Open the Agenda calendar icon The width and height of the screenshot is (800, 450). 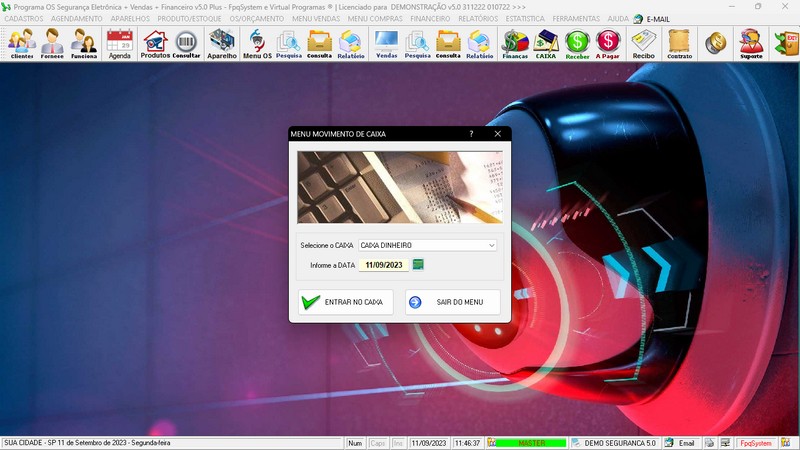[120, 44]
